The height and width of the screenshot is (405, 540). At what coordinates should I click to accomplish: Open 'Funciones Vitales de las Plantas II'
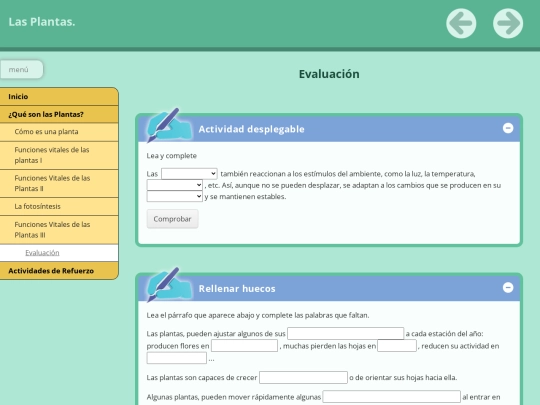pyautogui.click(x=59, y=183)
